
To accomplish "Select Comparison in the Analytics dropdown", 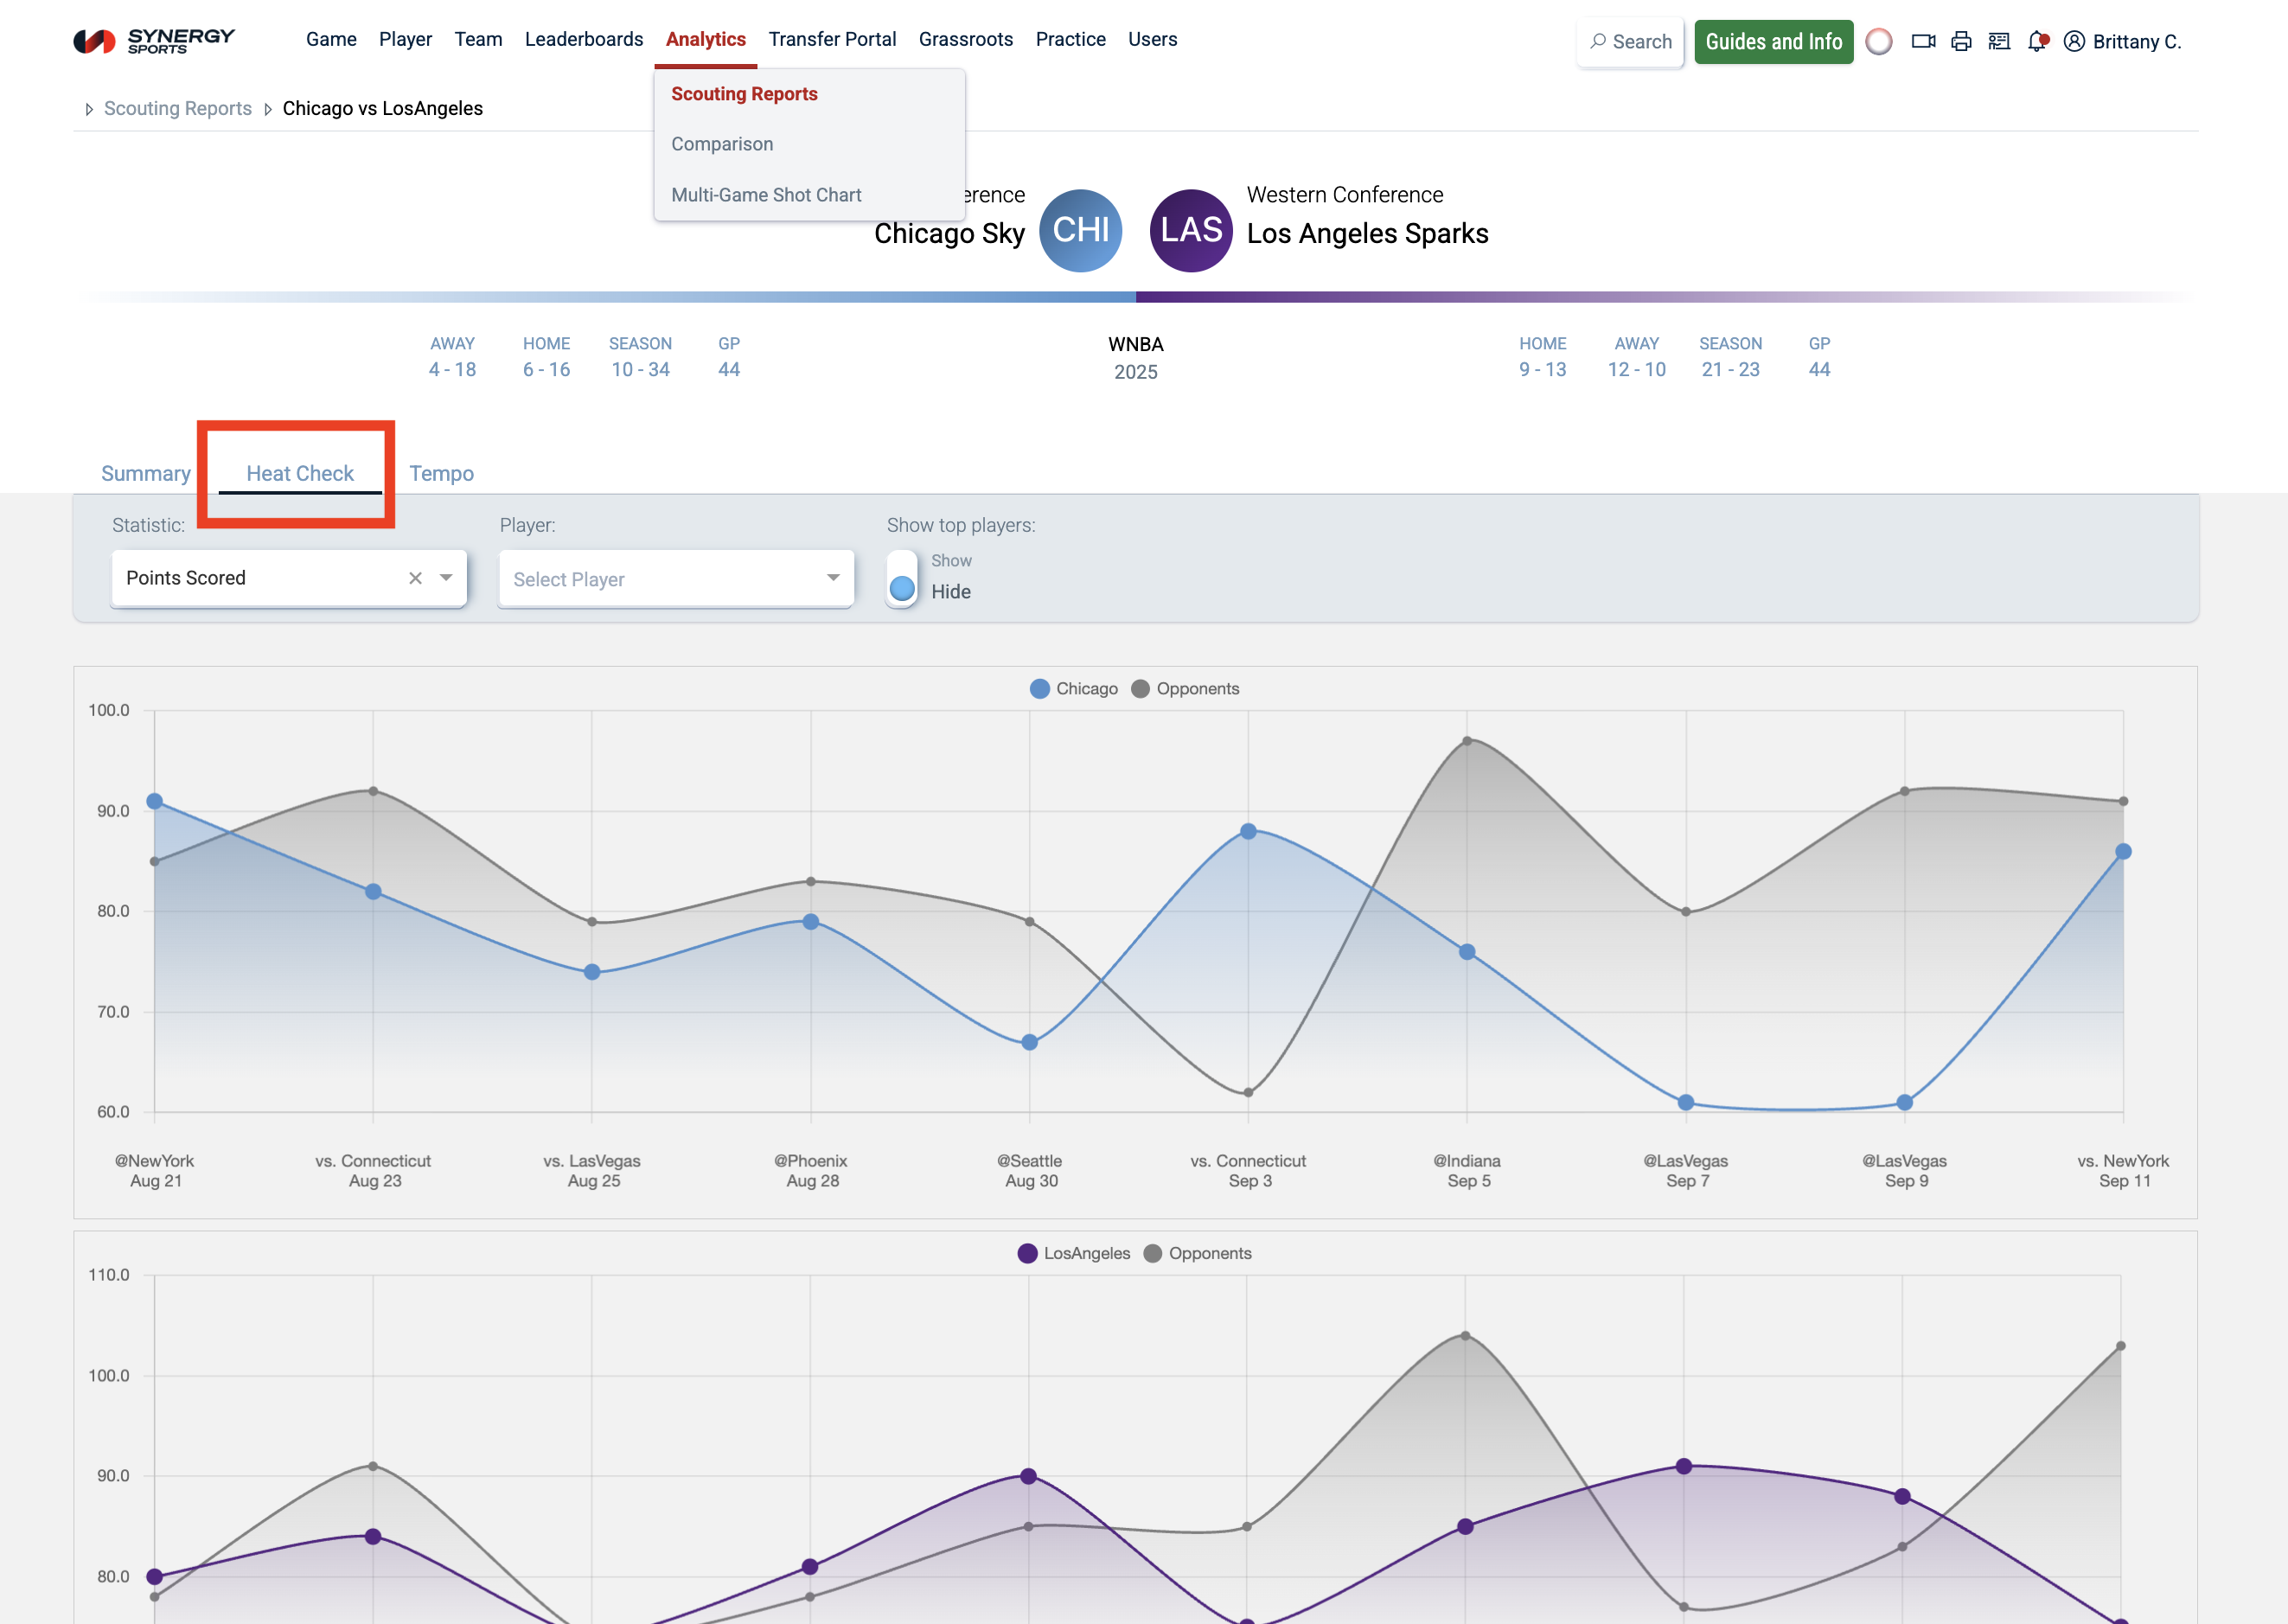I will (x=722, y=144).
